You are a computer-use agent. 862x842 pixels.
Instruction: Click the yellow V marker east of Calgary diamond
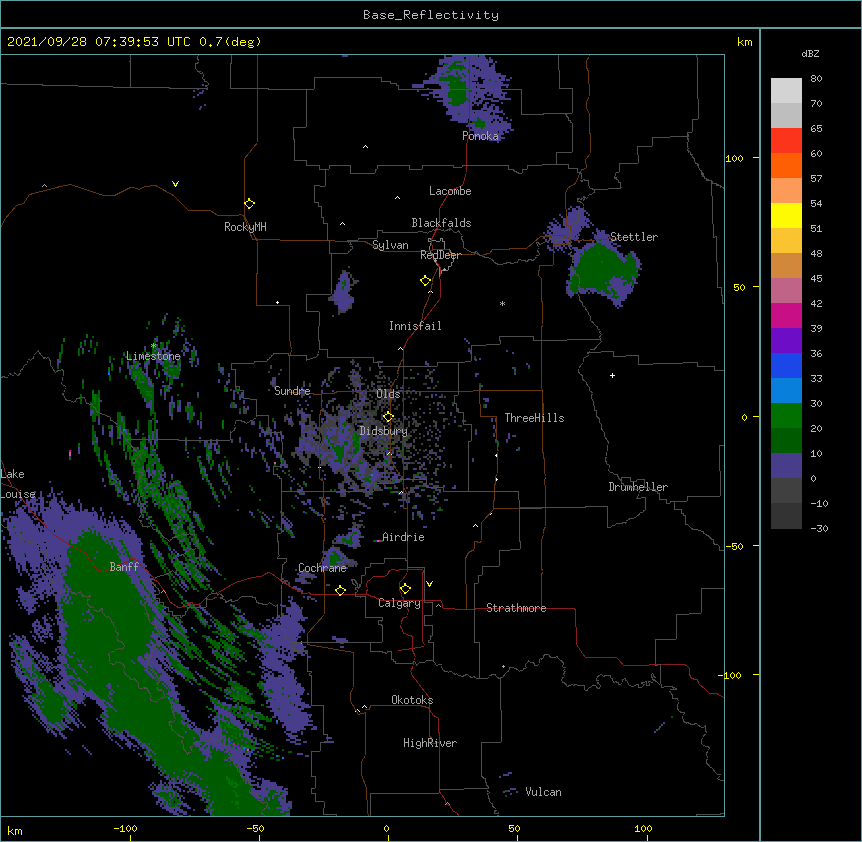click(x=429, y=584)
